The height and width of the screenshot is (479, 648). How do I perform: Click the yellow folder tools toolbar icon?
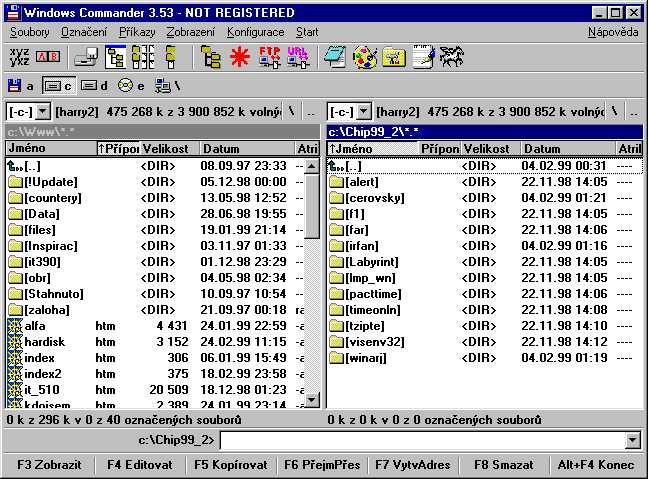click(394, 57)
